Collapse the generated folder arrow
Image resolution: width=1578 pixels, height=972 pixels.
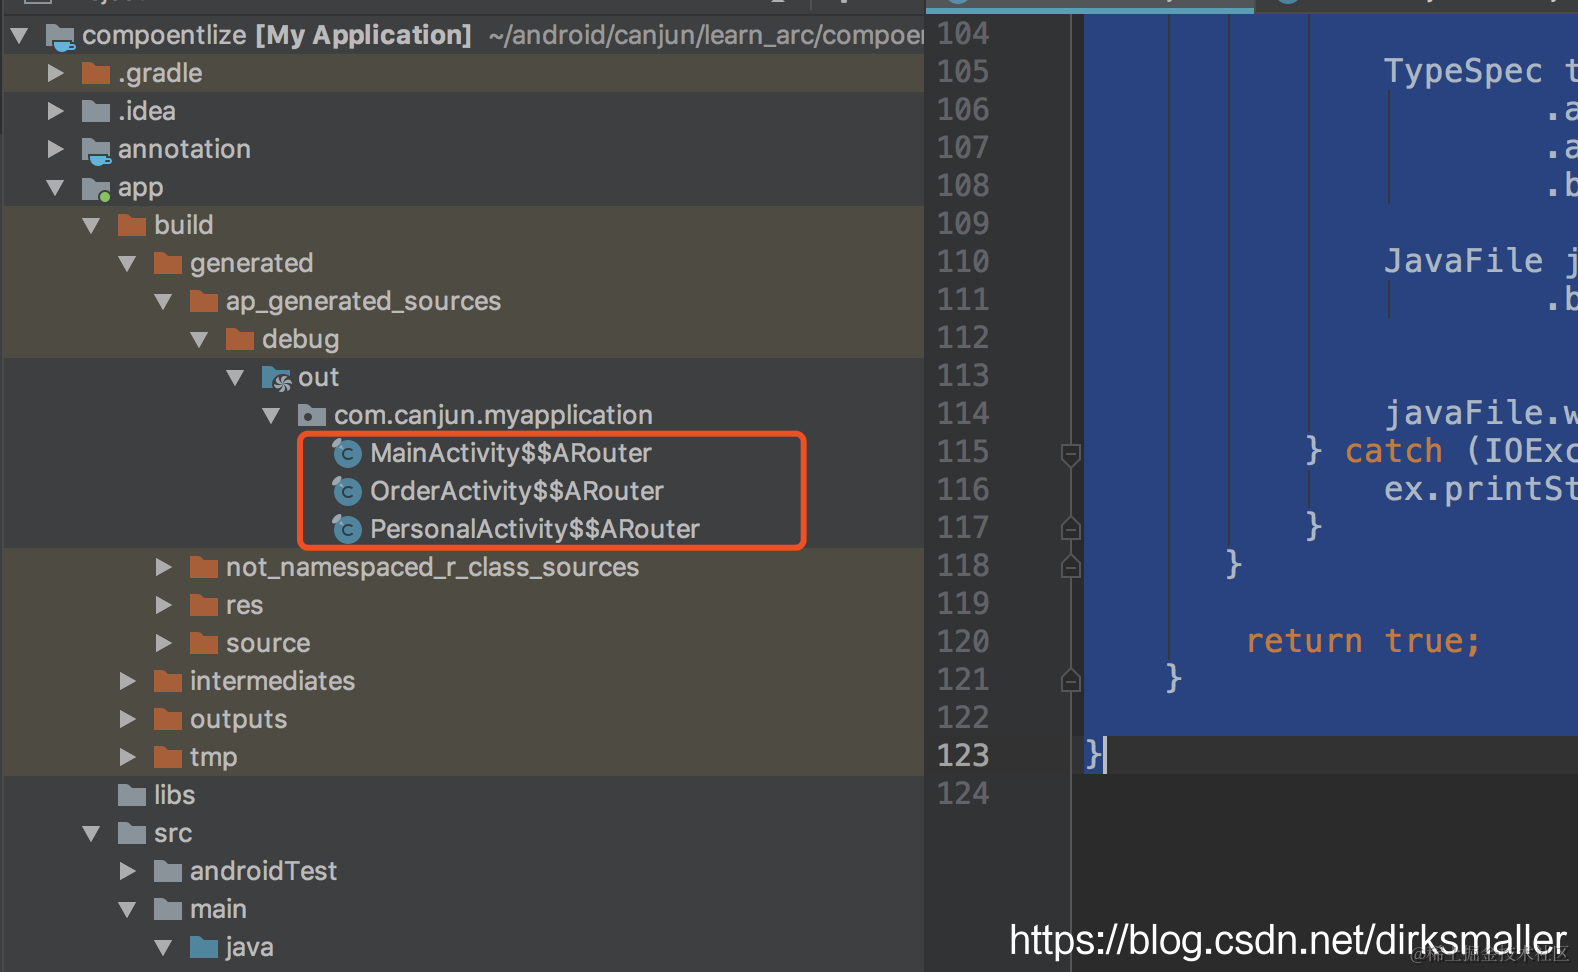pyautogui.click(x=128, y=263)
